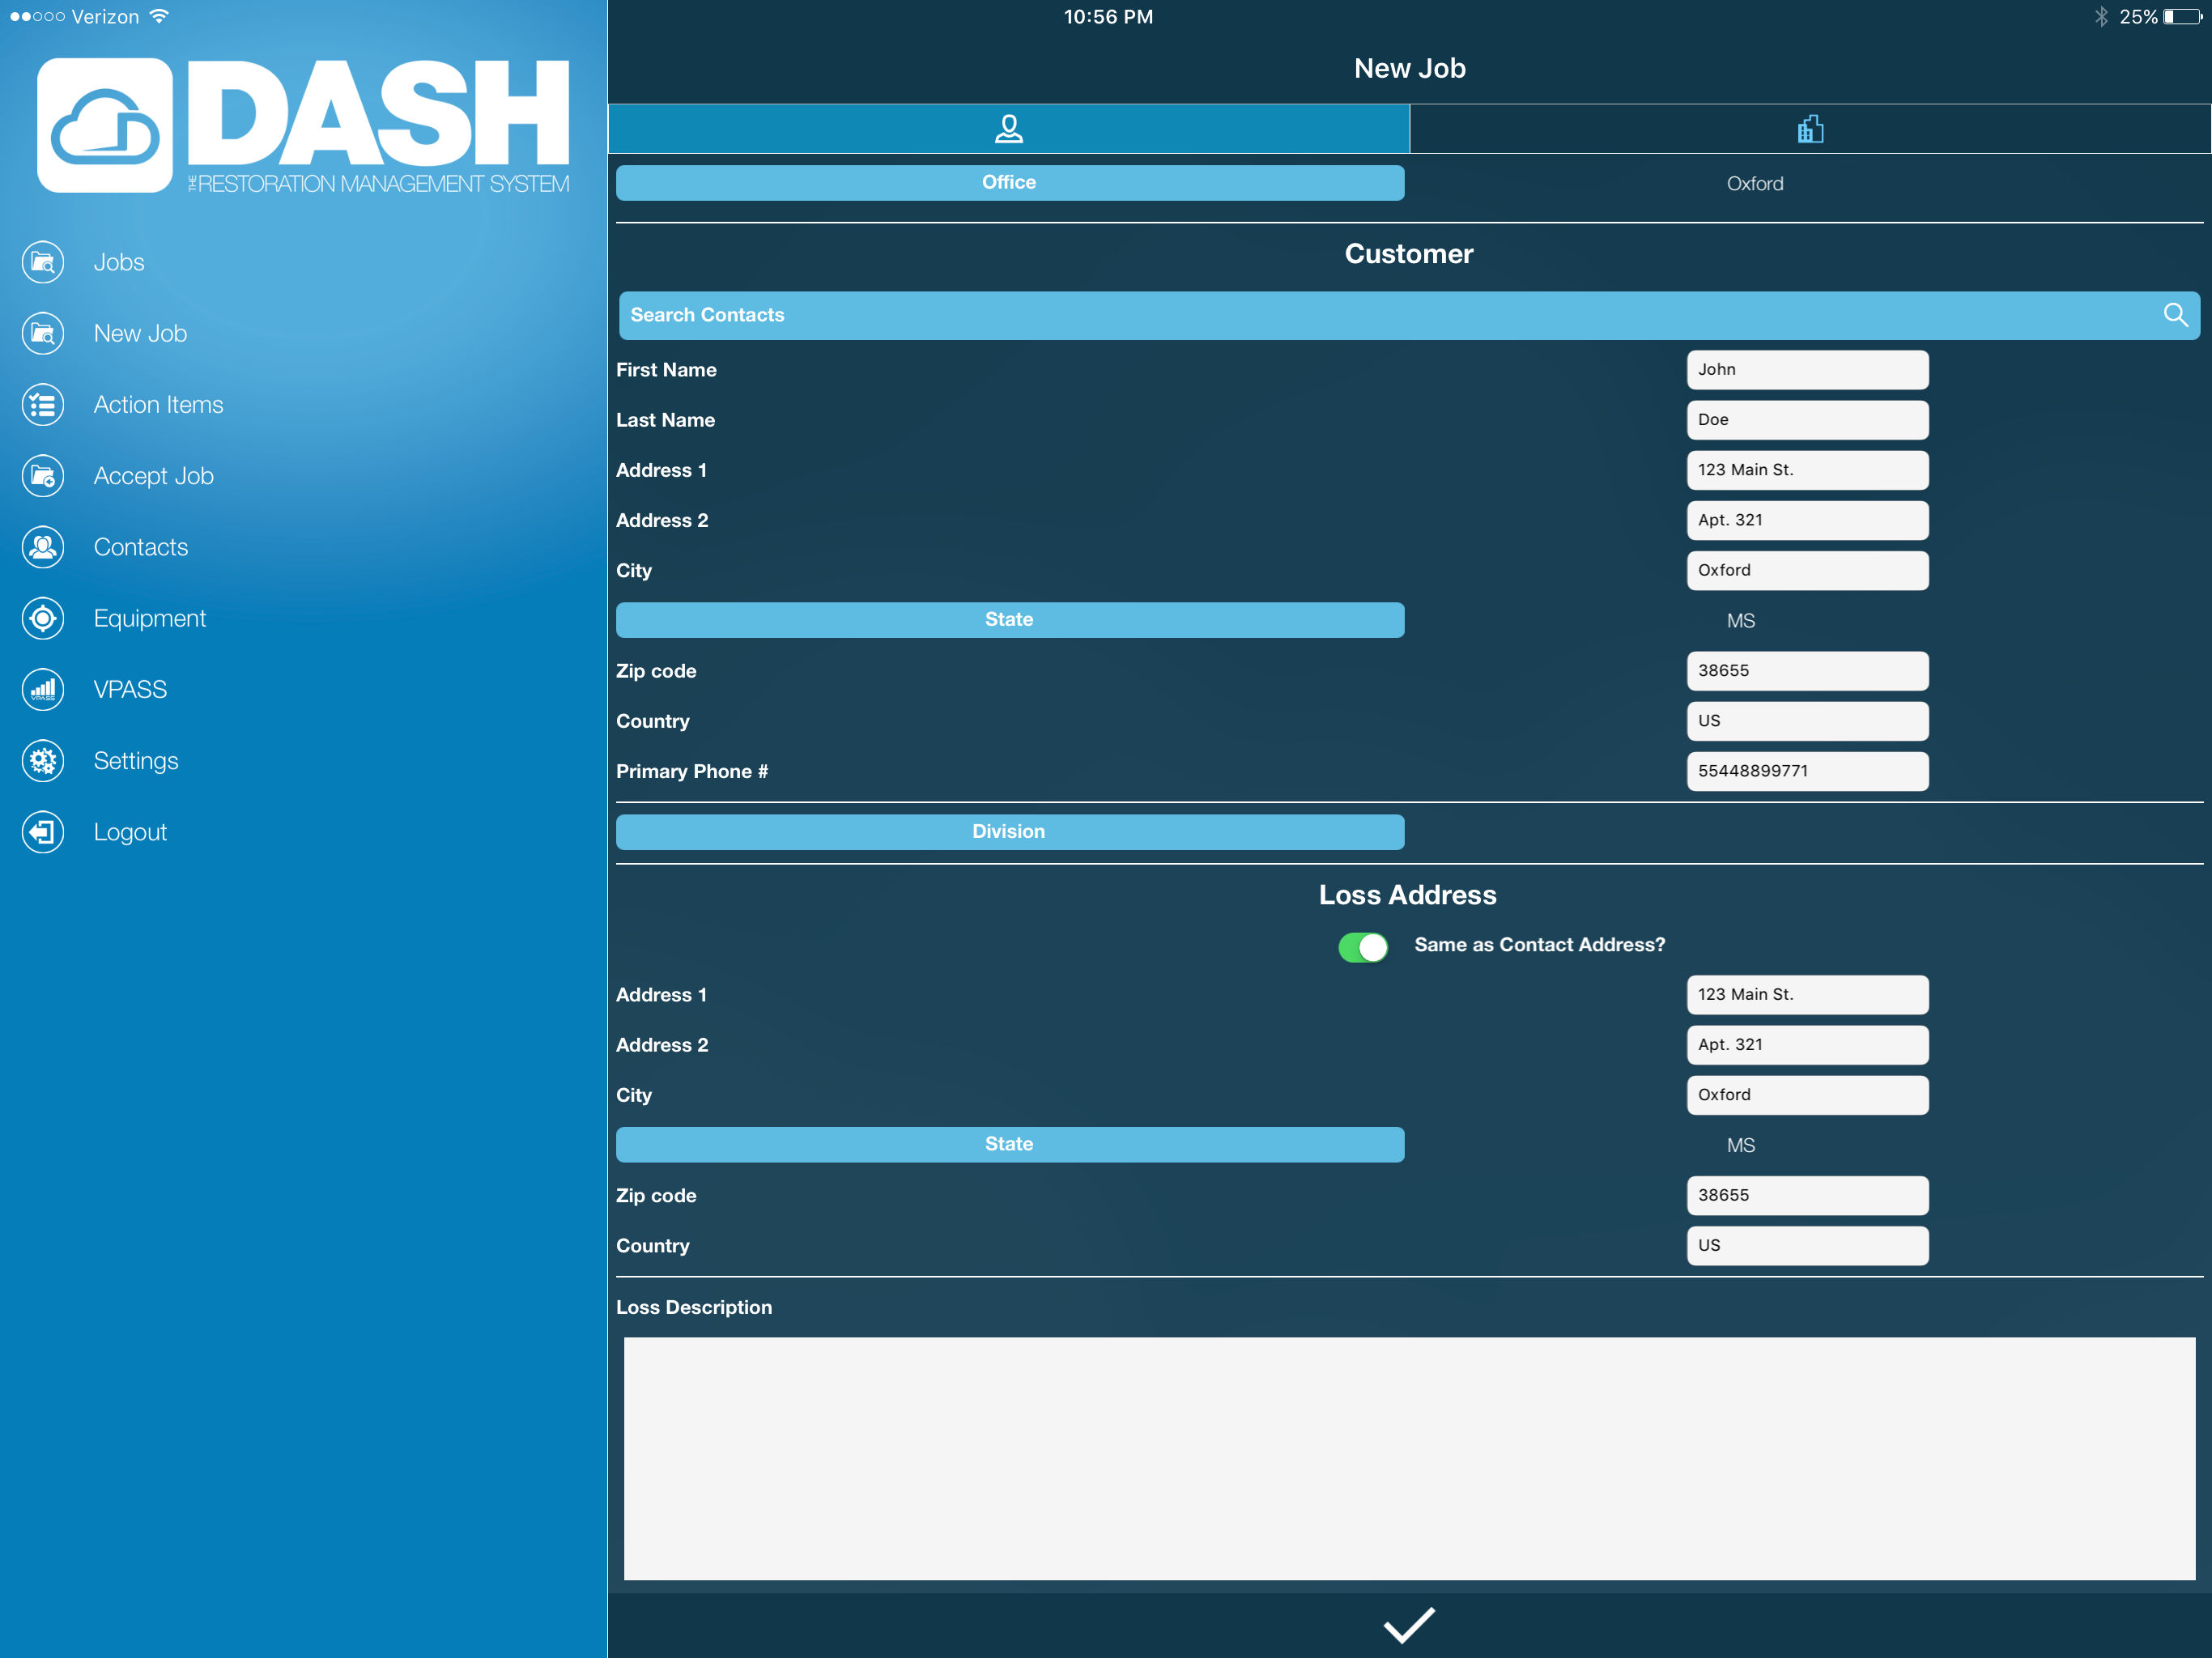The width and height of the screenshot is (2212, 1658).
Task: Open the Division selector
Action: pos(1010,832)
